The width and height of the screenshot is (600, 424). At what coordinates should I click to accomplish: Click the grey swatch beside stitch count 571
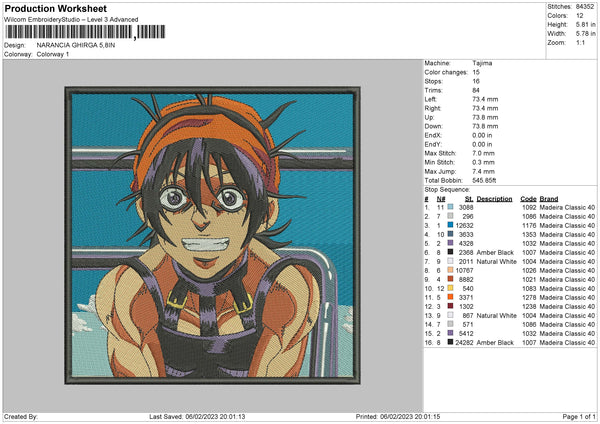450,324
